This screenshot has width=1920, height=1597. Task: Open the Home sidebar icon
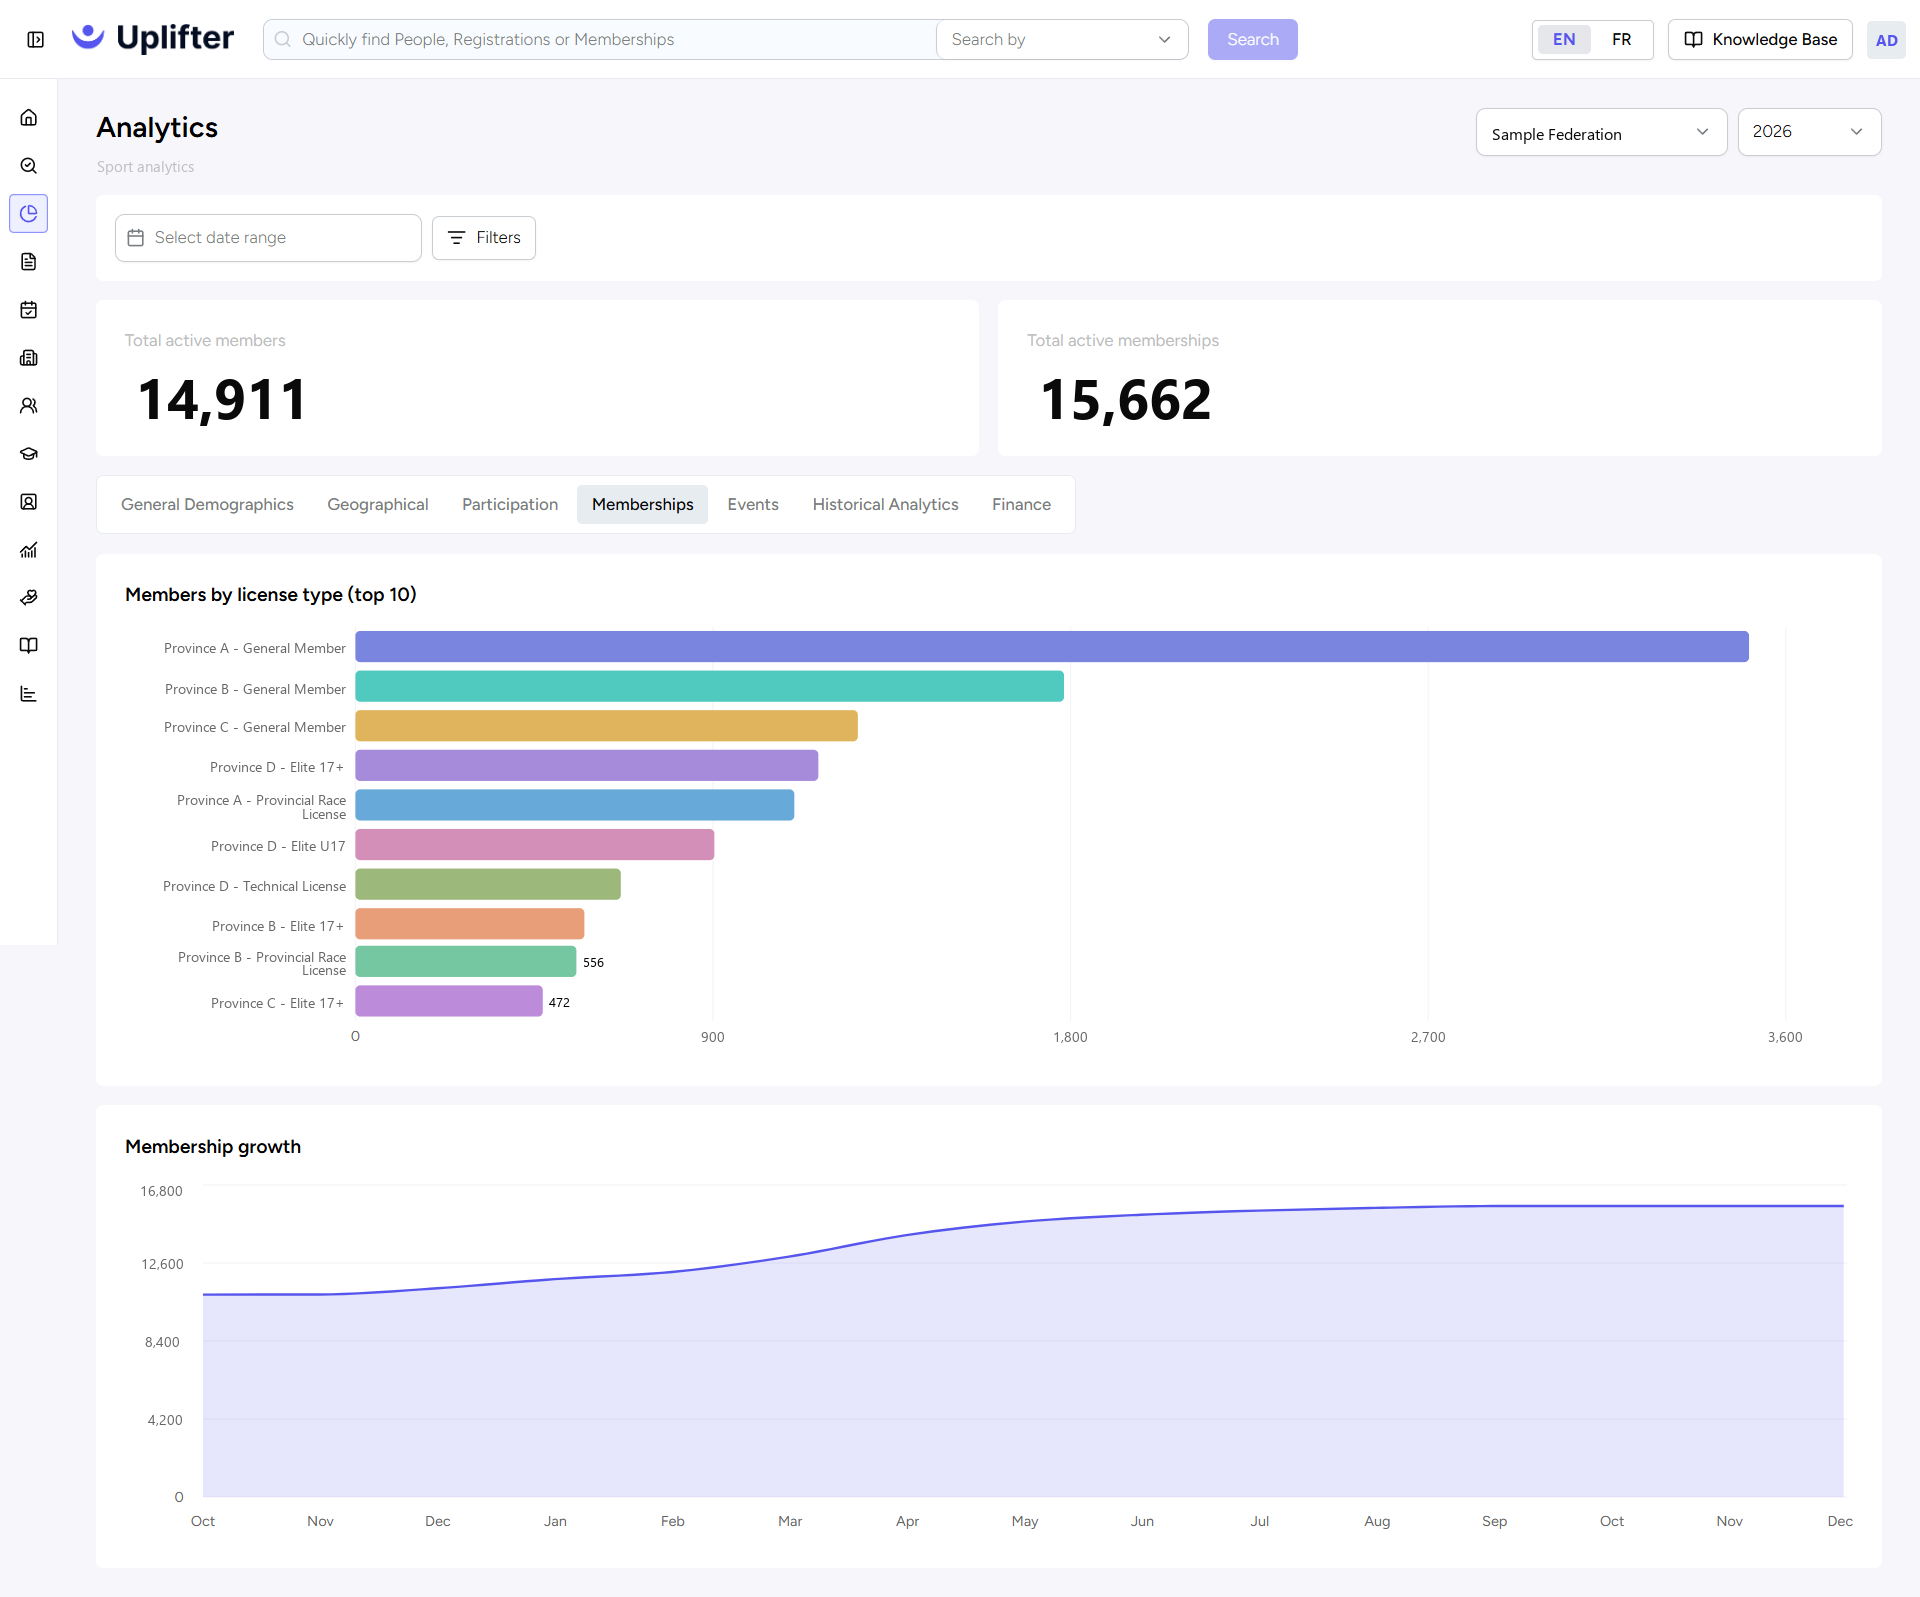(29, 118)
